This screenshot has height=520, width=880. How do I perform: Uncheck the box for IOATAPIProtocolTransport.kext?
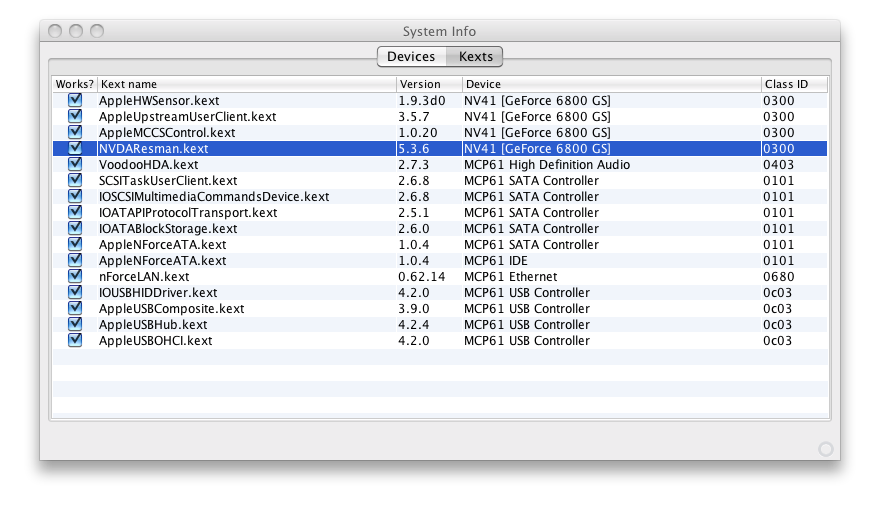(x=75, y=212)
